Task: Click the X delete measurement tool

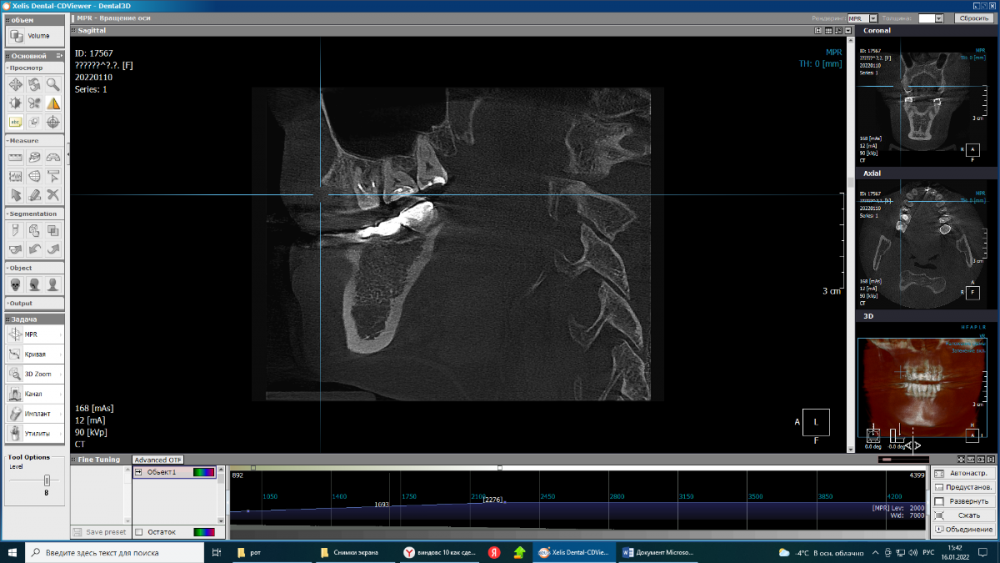Action: [x=53, y=194]
